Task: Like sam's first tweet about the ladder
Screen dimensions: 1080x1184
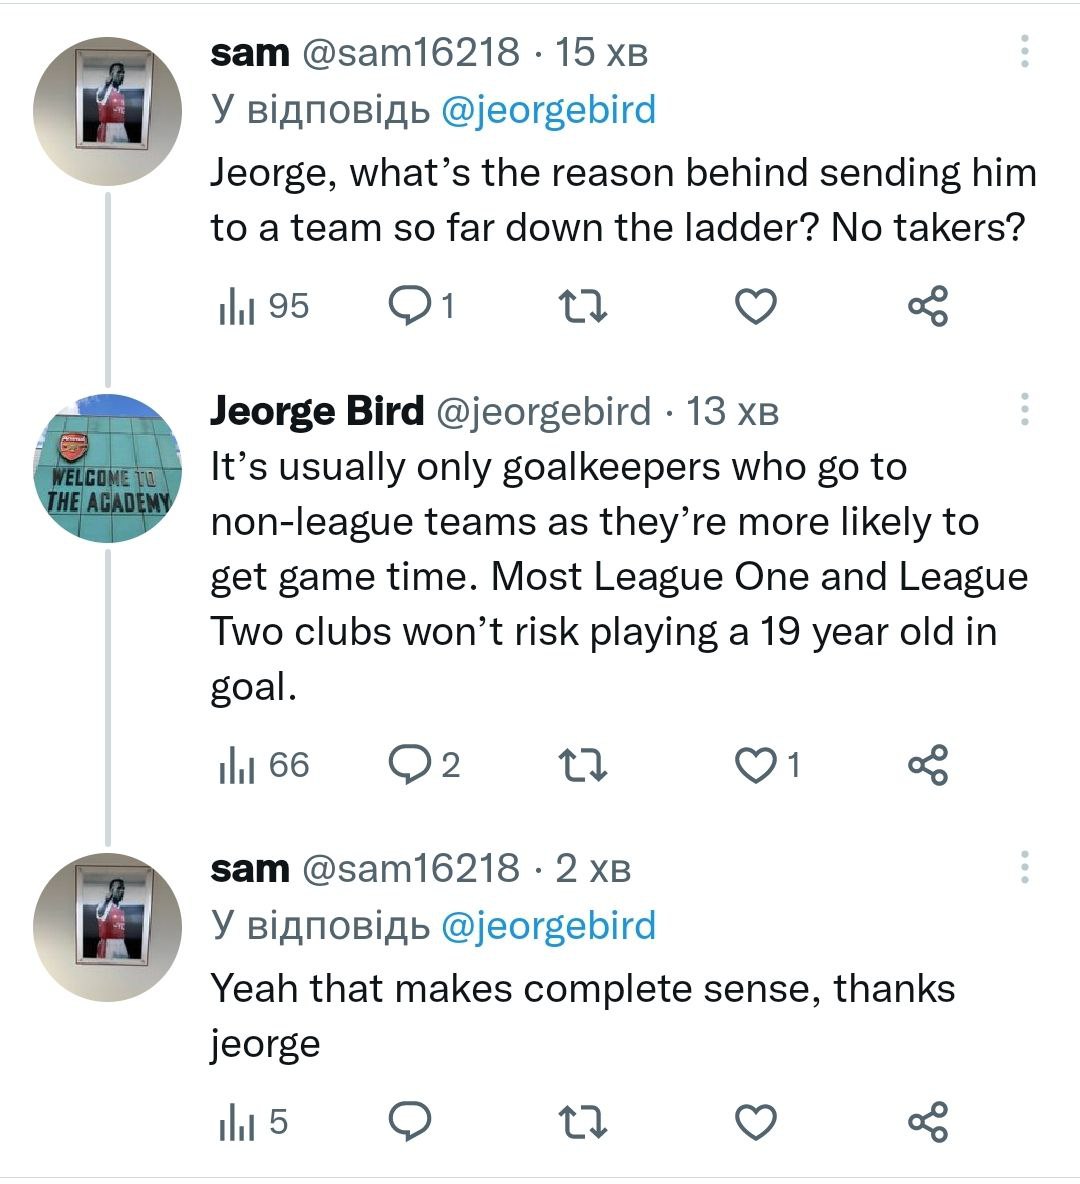Action: [x=756, y=306]
